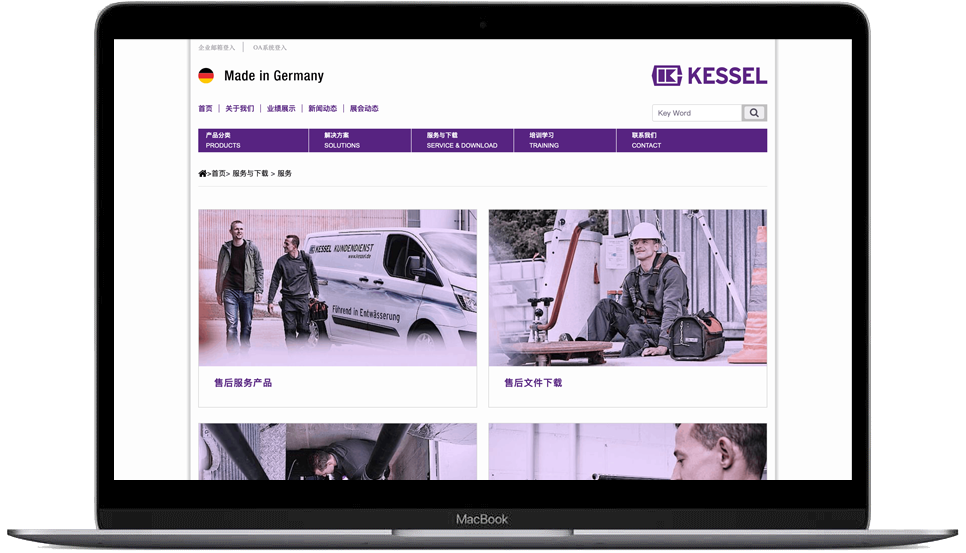Image resolution: width=966 pixels, height=553 pixels.
Task: Click the German flag icon
Action: [x=206, y=76]
